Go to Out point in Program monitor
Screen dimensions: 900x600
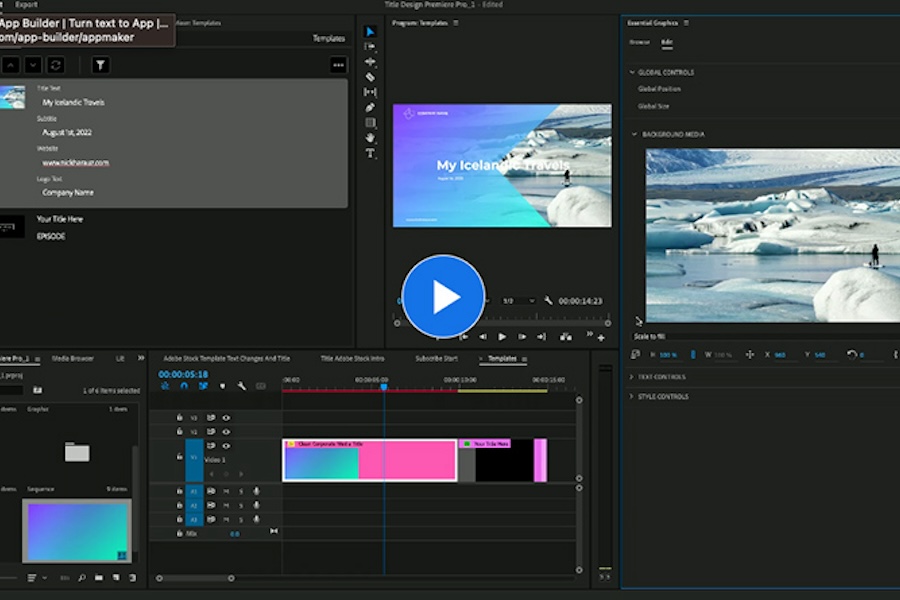541,337
